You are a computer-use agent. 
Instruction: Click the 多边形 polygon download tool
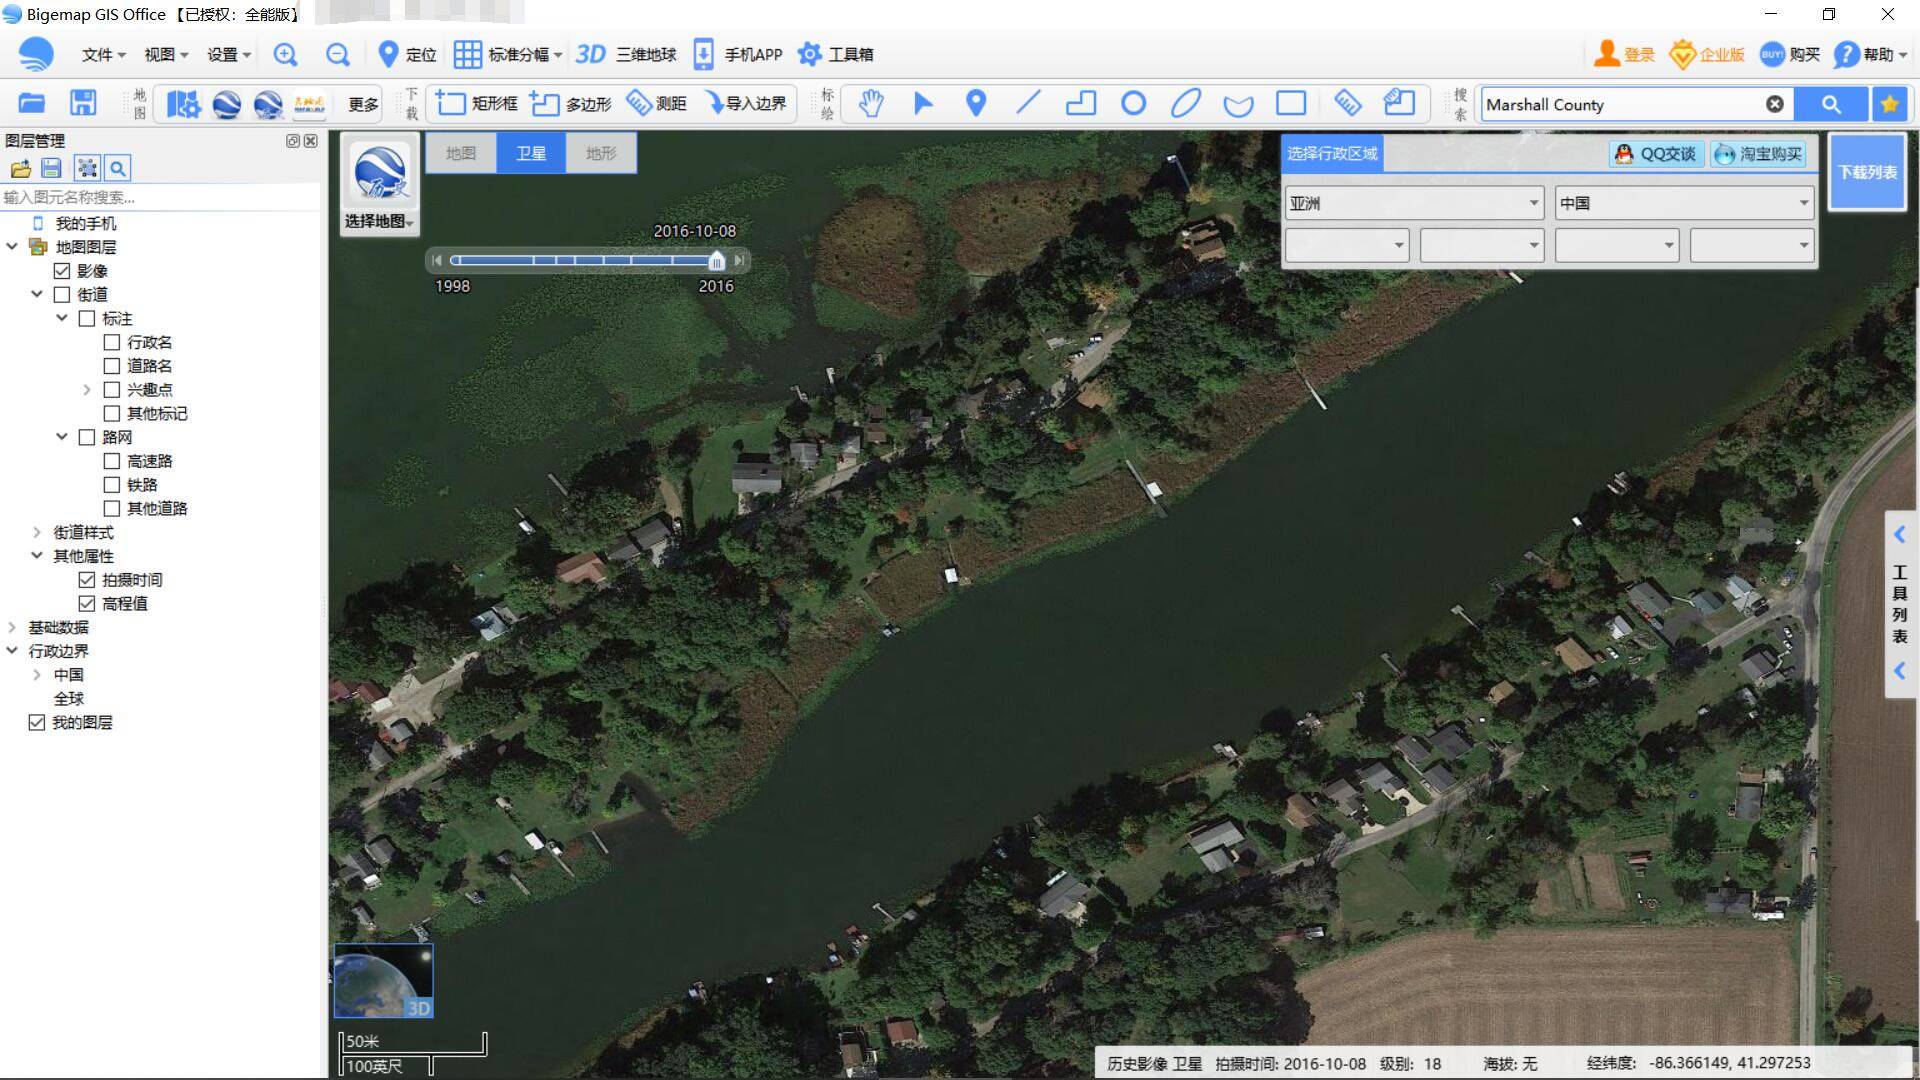pyautogui.click(x=570, y=103)
